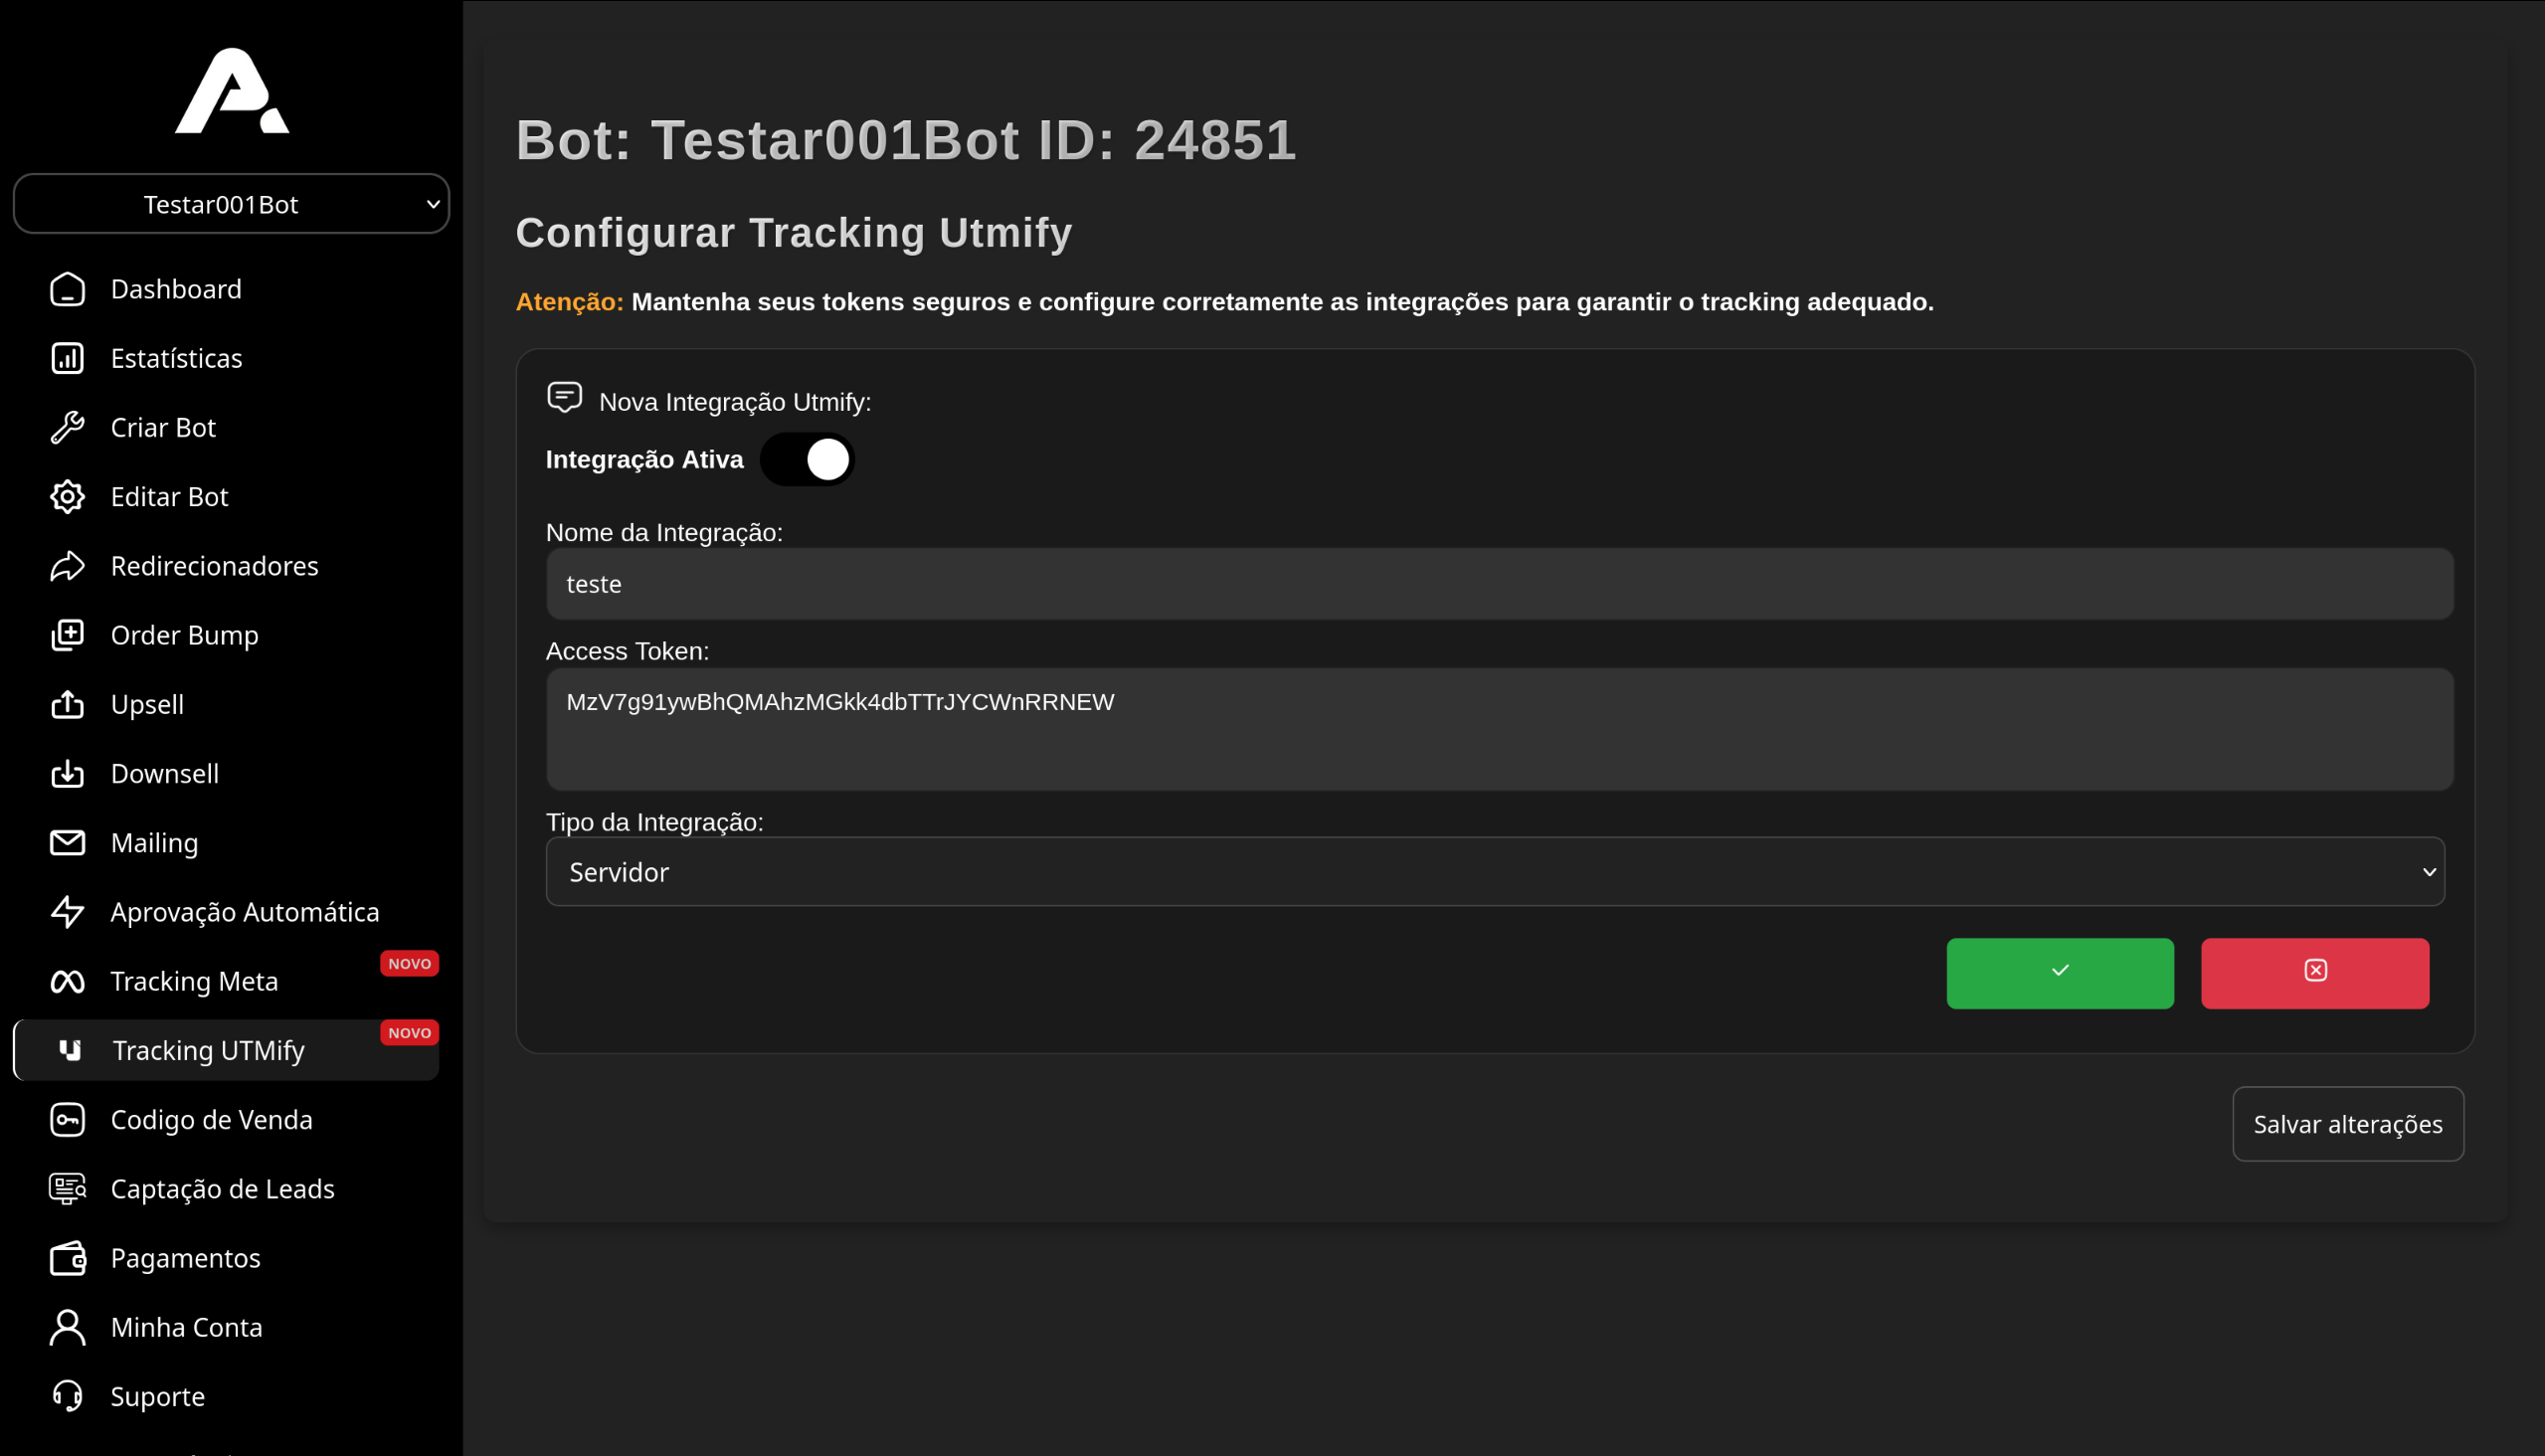Open Editar Bot menu item
2545x1456 pixels.
pos(226,497)
